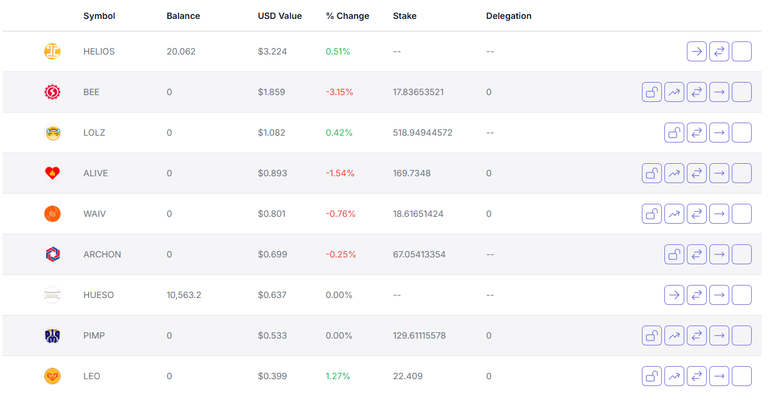
Task: Click the empty square box in LEO row
Action: coord(742,376)
